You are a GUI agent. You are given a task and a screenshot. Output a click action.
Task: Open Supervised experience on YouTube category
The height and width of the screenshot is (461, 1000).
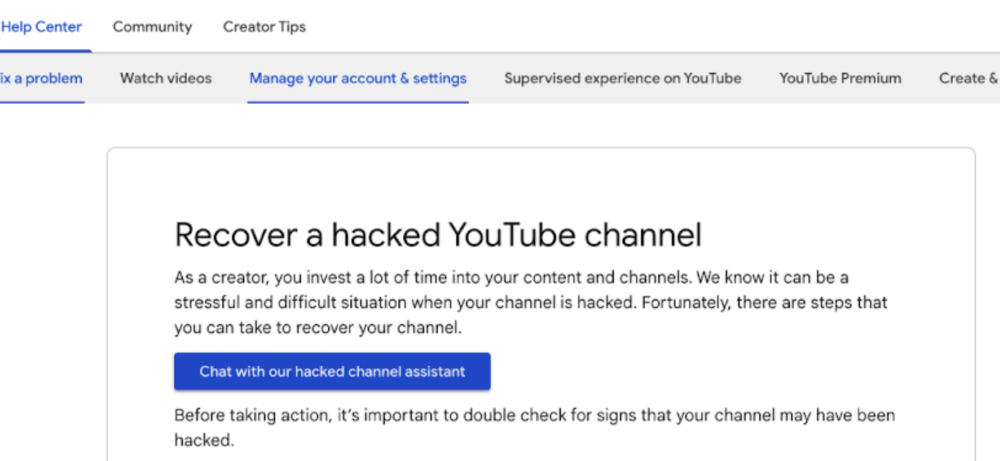point(622,79)
